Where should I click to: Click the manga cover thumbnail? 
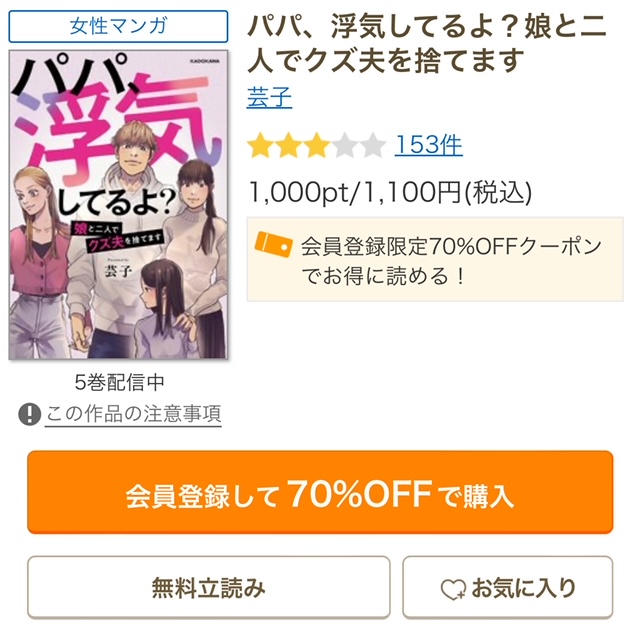(118, 205)
